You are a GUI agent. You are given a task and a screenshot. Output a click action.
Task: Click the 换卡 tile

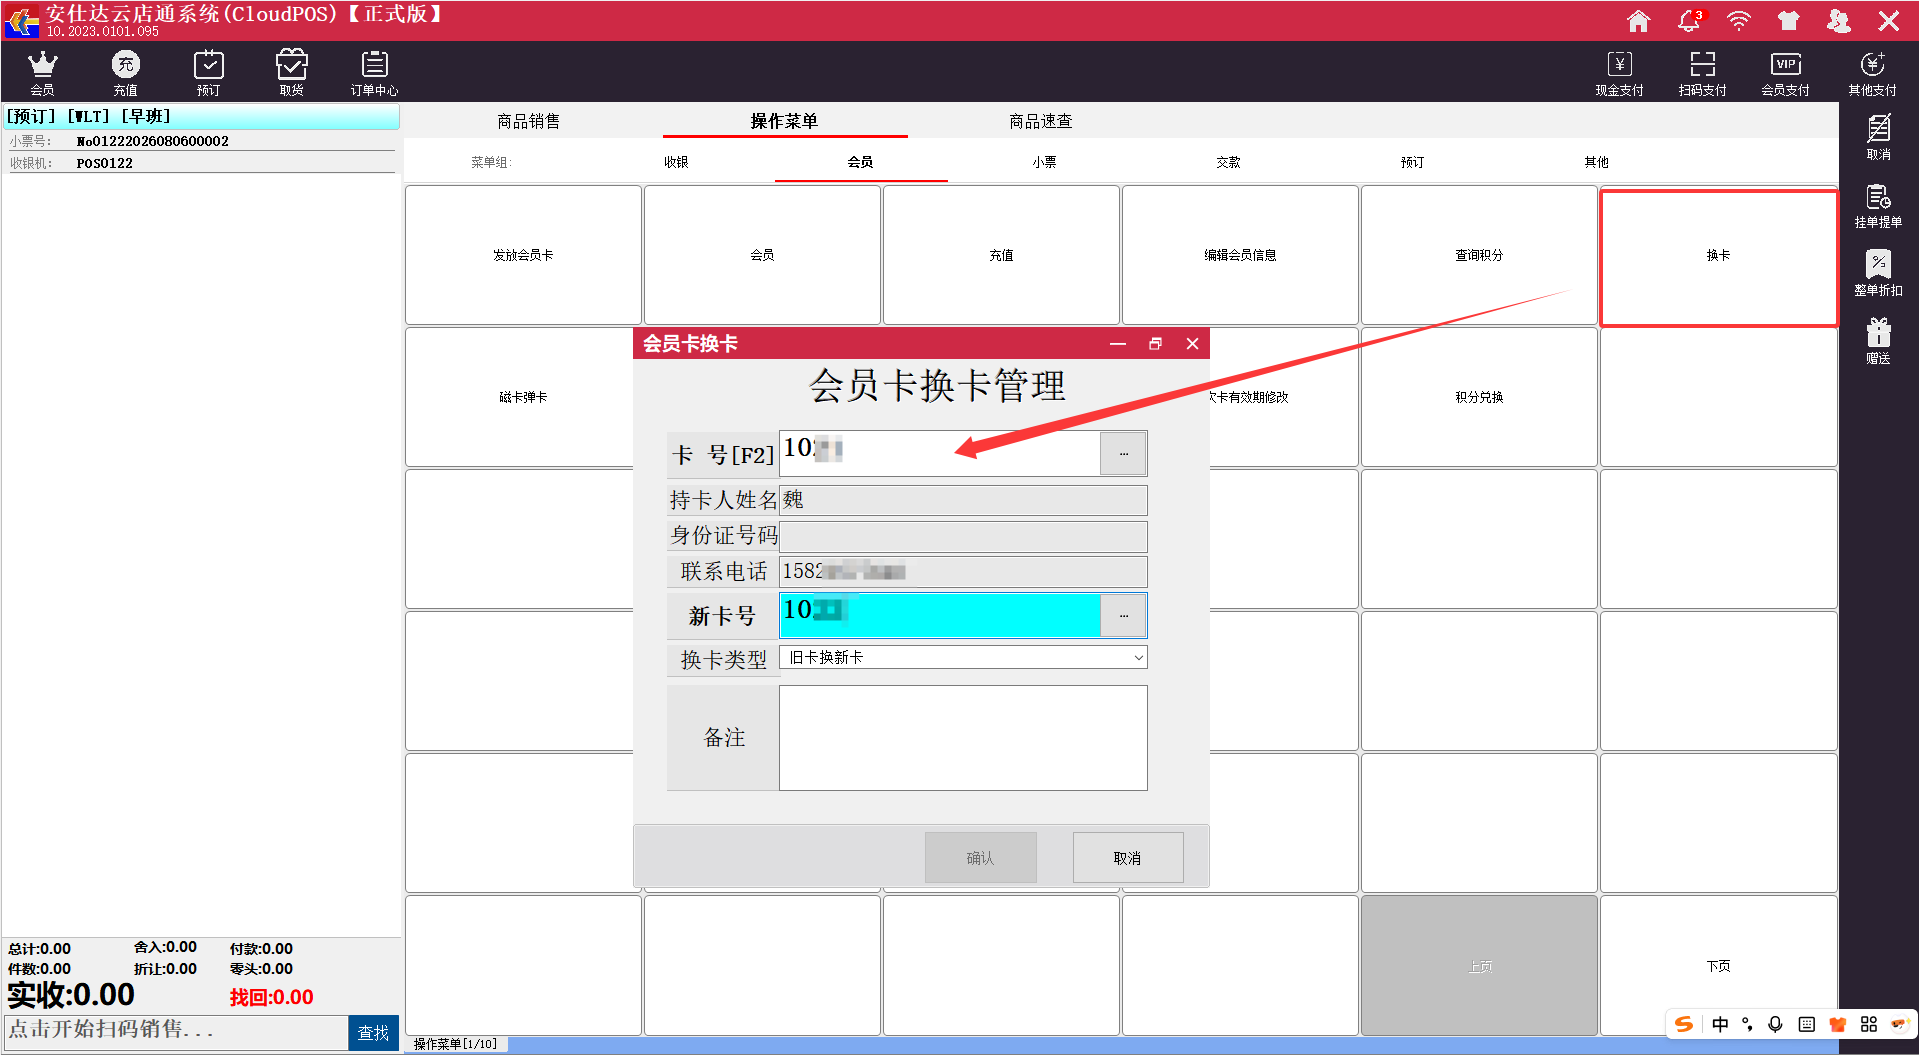coord(1718,257)
